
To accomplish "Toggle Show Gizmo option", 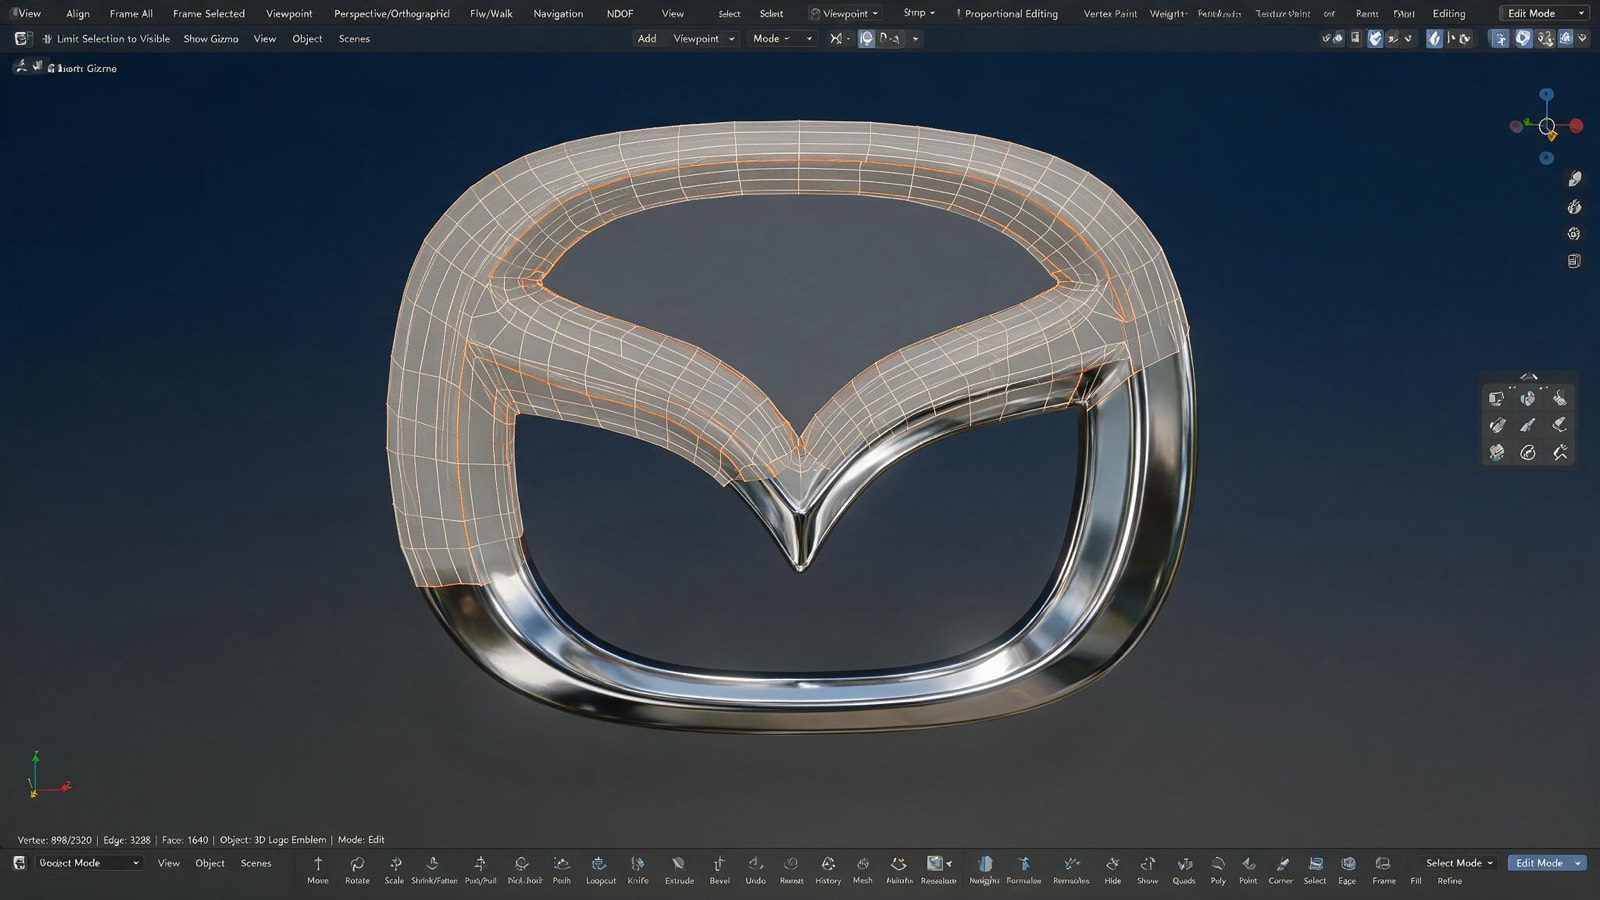I will tap(211, 39).
